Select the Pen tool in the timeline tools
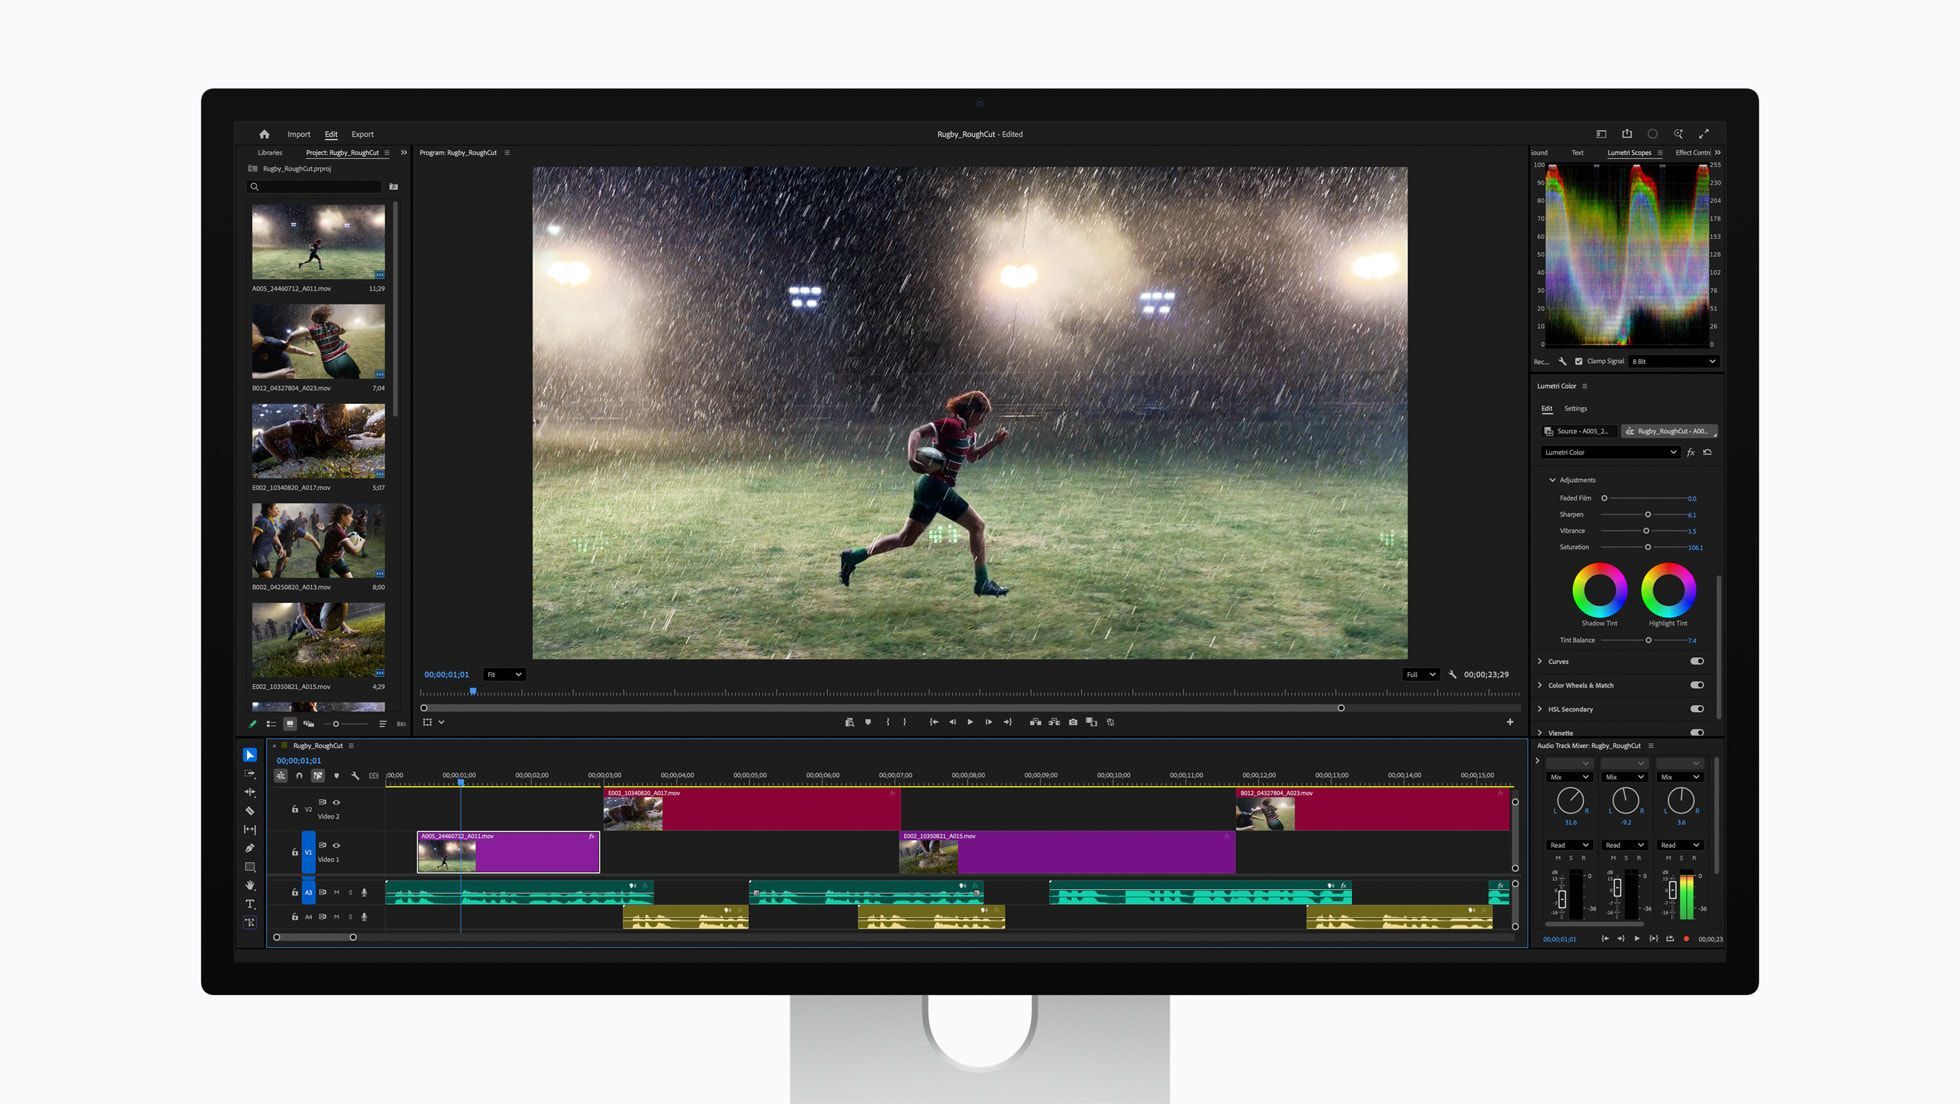This screenshot has height=1104, width=1960. tap(250, 847)
